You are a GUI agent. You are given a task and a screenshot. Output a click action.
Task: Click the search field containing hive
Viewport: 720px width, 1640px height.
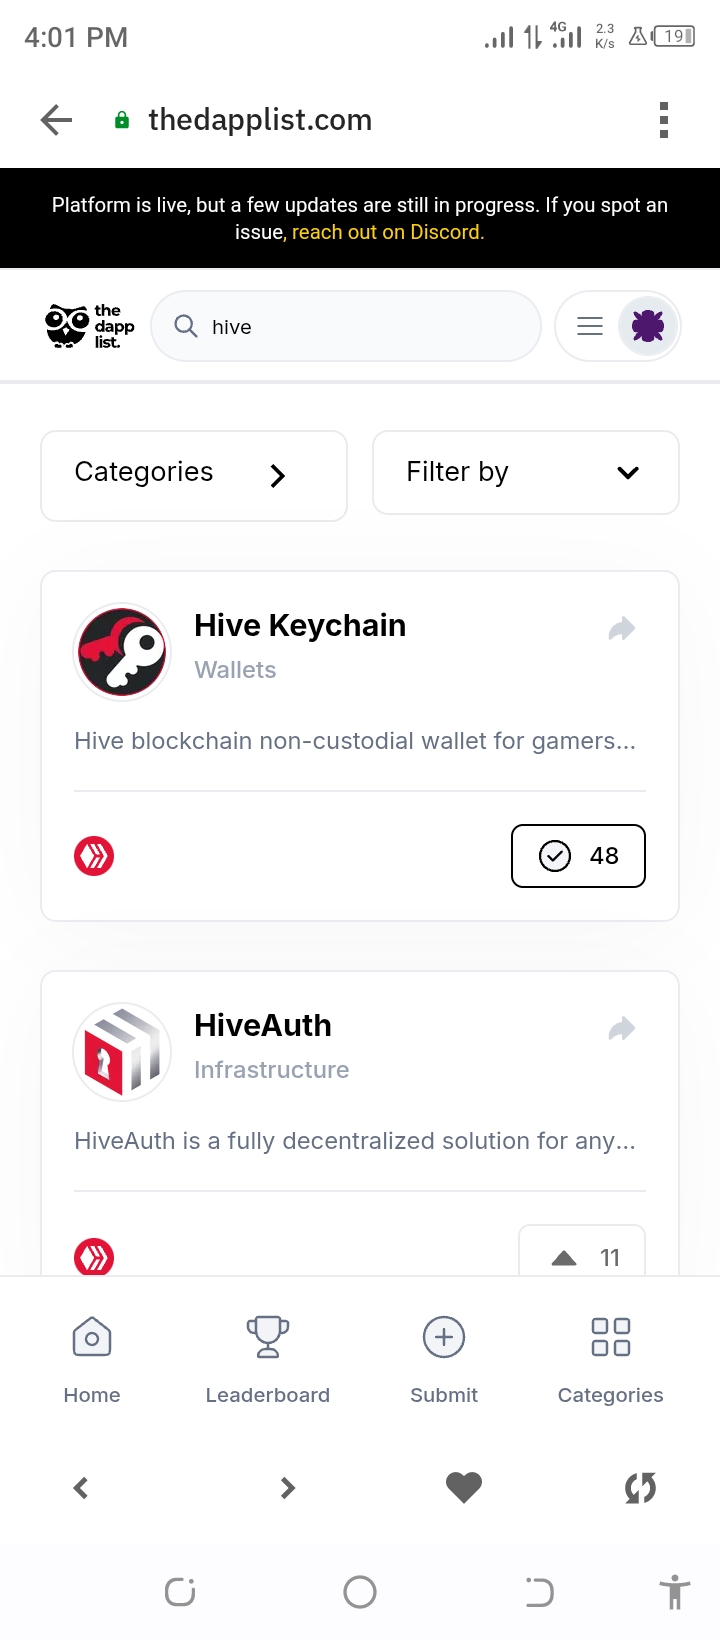[346, 326]
